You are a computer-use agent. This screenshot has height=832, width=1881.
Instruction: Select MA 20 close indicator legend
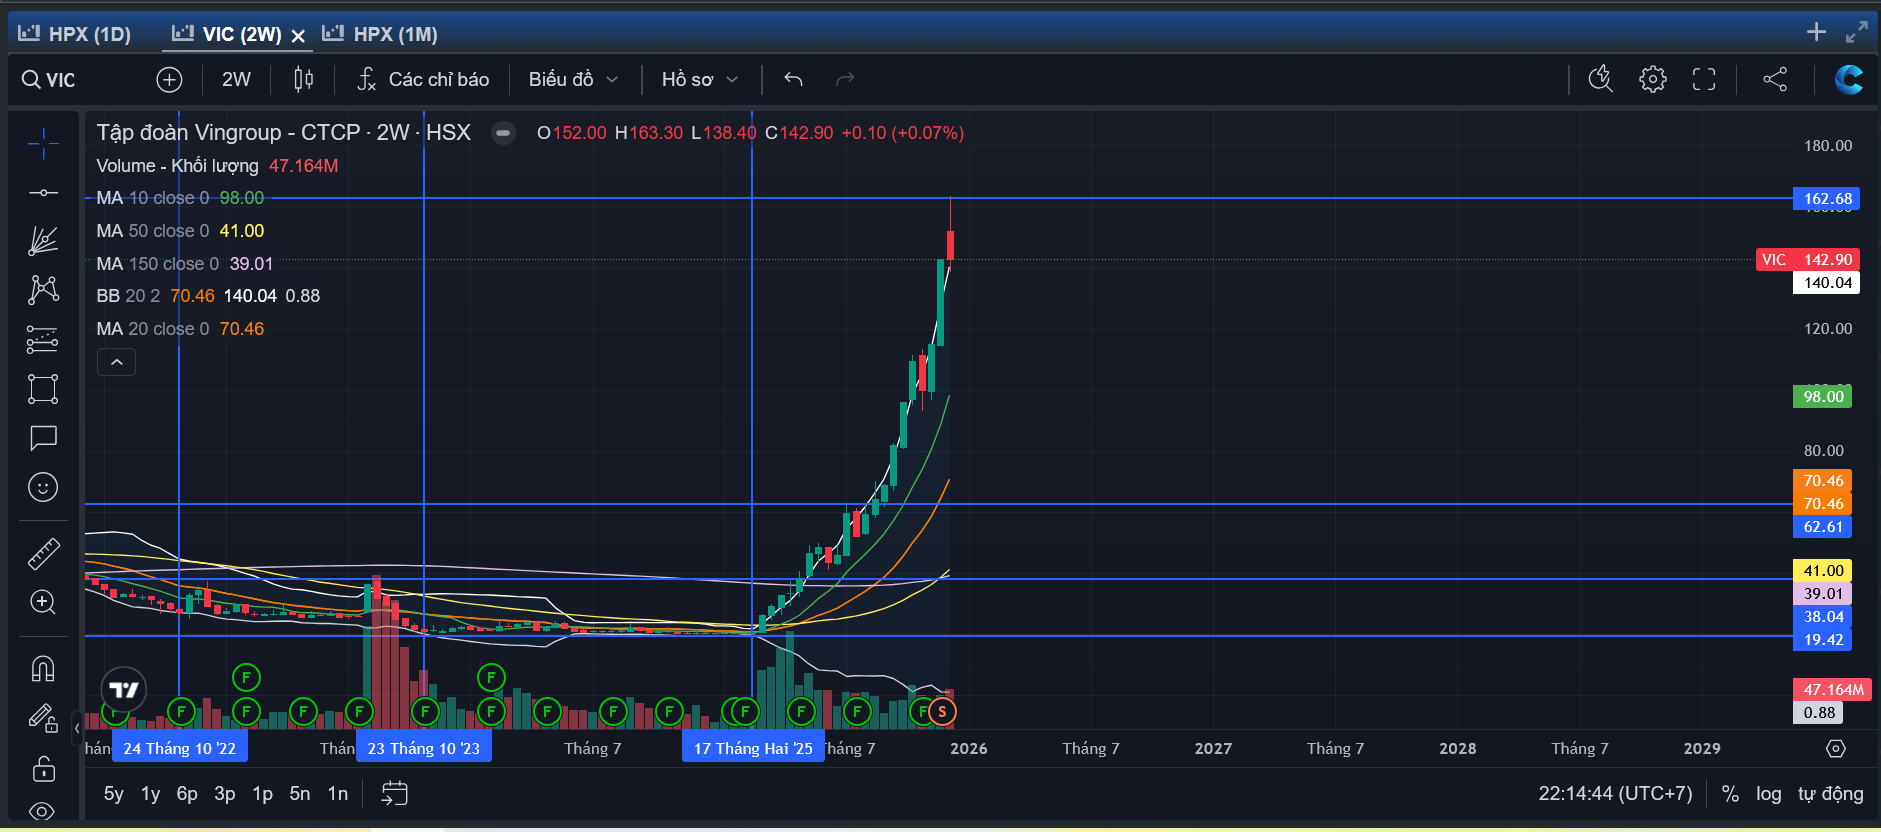click(x=180, y=329)
